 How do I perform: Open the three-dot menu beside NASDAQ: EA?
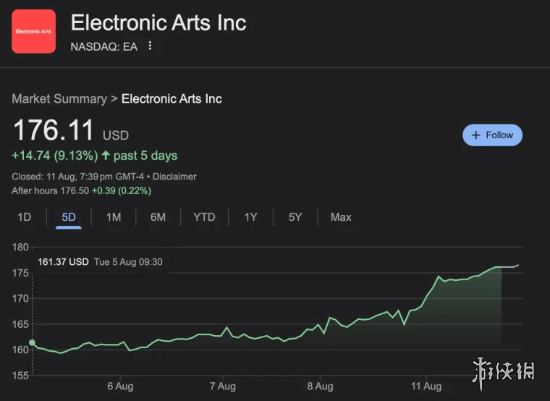click(150, 46)
